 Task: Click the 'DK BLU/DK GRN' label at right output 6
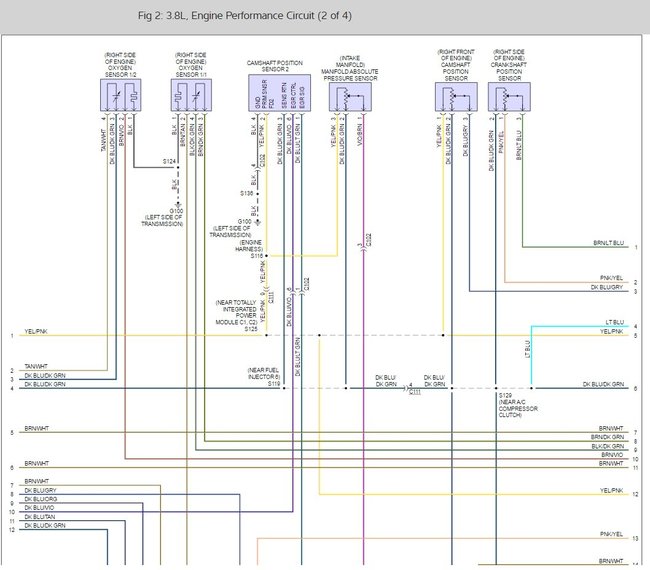click(603, 384)
